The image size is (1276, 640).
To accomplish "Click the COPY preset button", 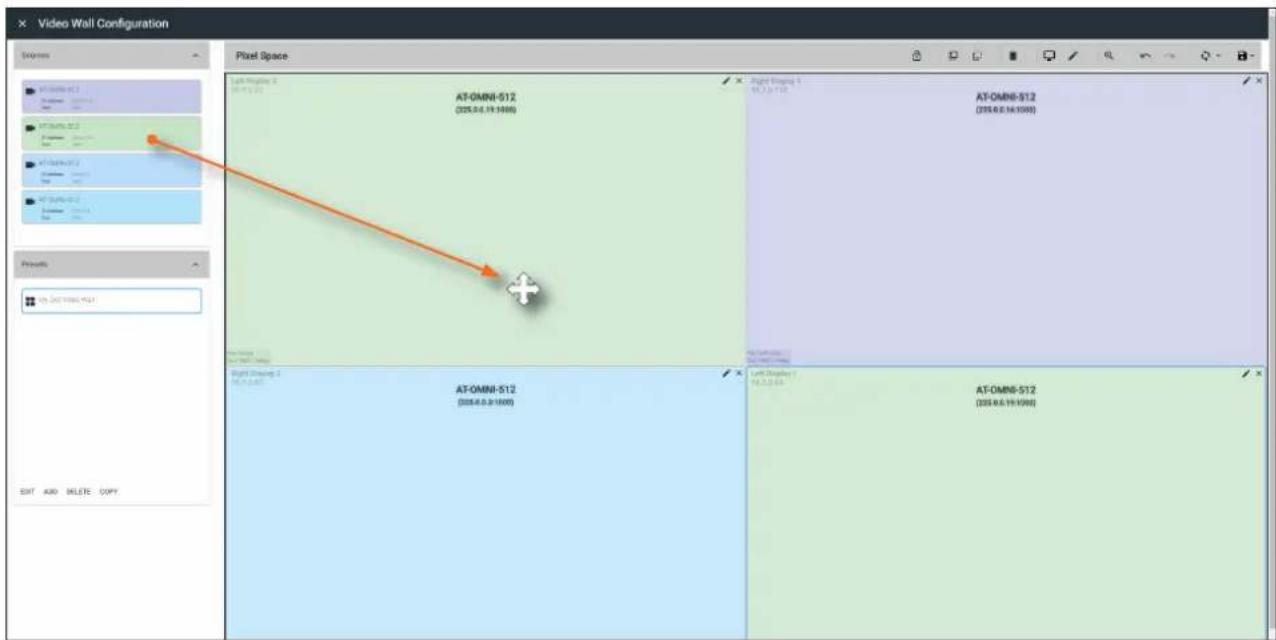I will (x=108, y=492).
